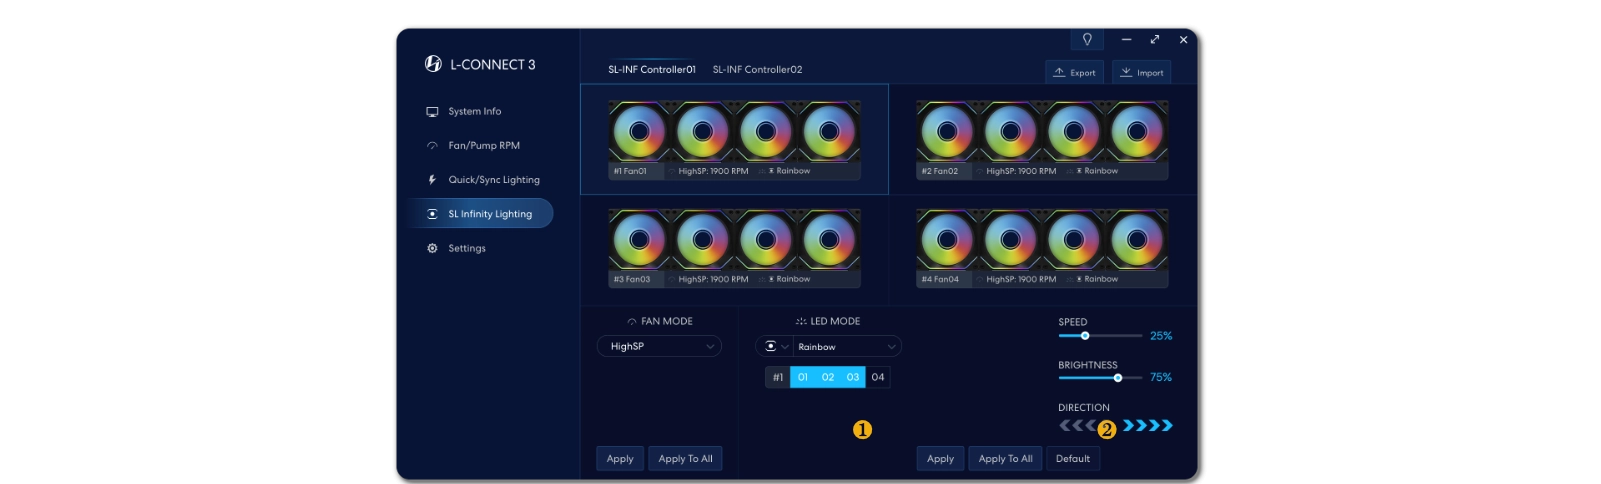This screenshot has height=484, width=1601.
Task: Open the Fan/Pump RPM page
Action: click(x=483, y=146)
